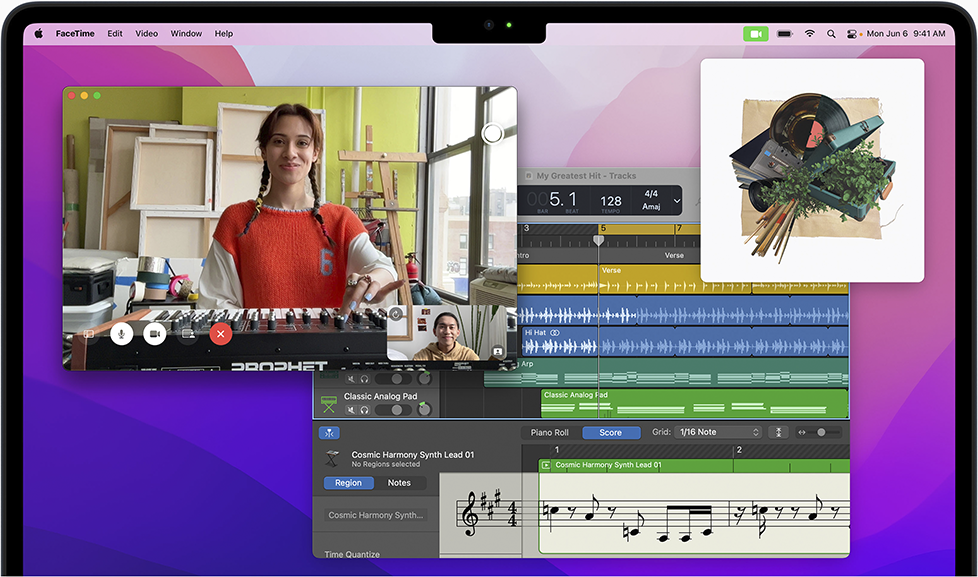Click the 4/4 Amaj signature display
This screenshot has width=978, height=577.
click(x=651, y=200)
